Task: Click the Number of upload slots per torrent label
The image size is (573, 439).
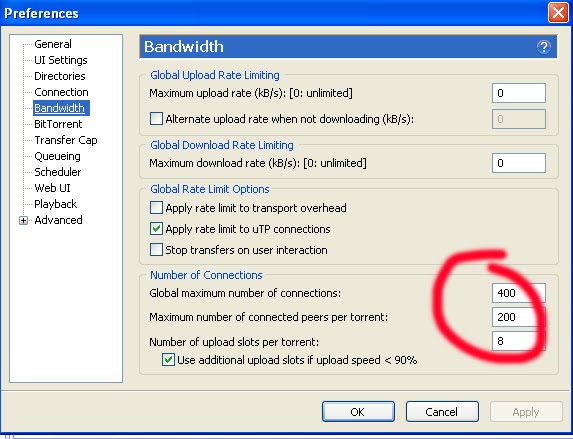Action: 234,342
